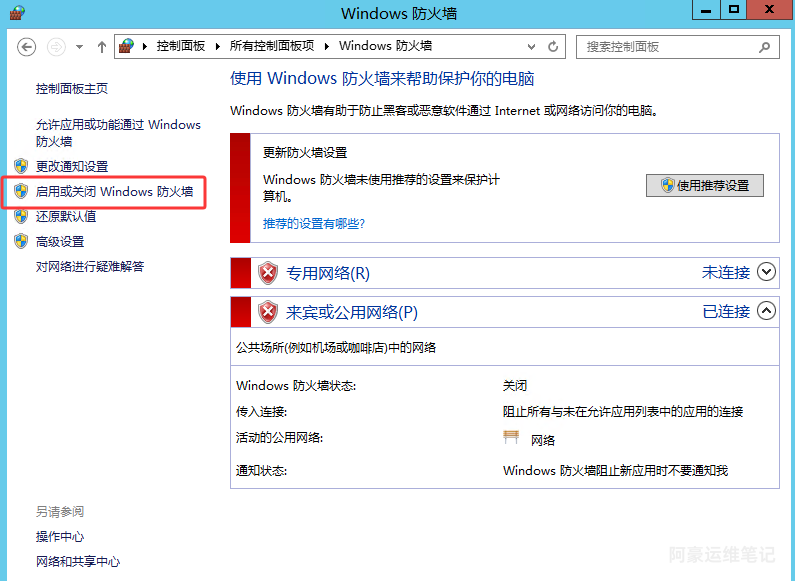The width and height of the screenshot is (795, 581).
Task: Open 启用或关闭 Windows 防火墙 link
Action: tap(115, 192)
